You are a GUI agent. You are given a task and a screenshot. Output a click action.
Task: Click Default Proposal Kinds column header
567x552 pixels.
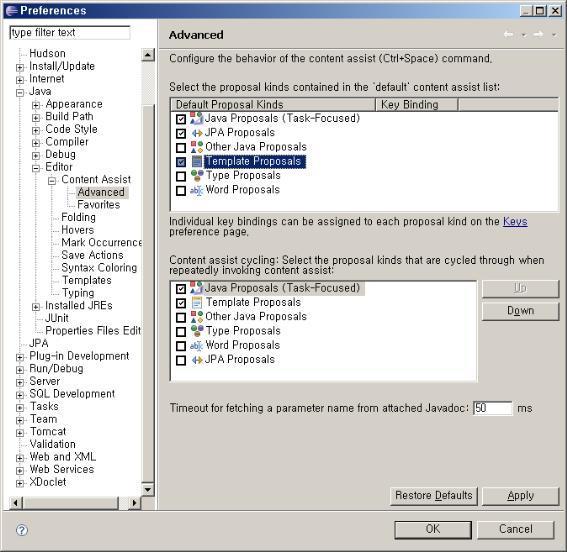pos(273,105)
